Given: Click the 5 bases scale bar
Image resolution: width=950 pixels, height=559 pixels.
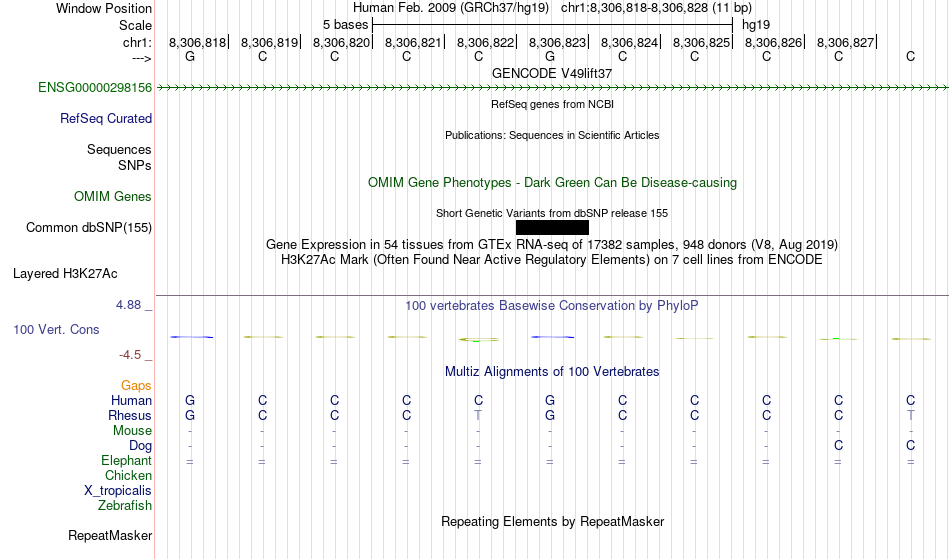Looking at the screenshot, I should coord(552,25).
